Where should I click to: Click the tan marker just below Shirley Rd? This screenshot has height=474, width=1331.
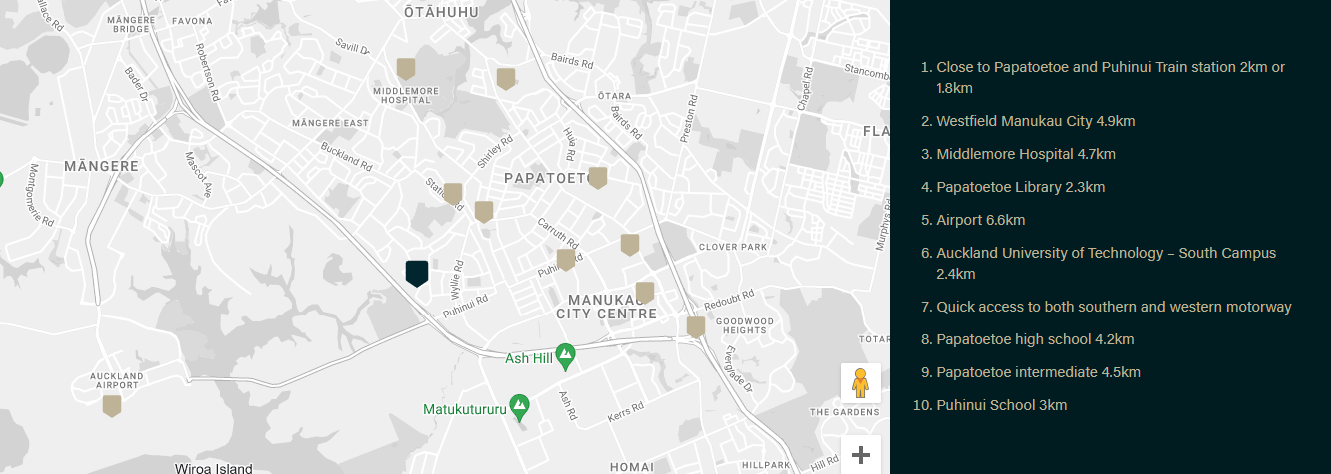484,211
